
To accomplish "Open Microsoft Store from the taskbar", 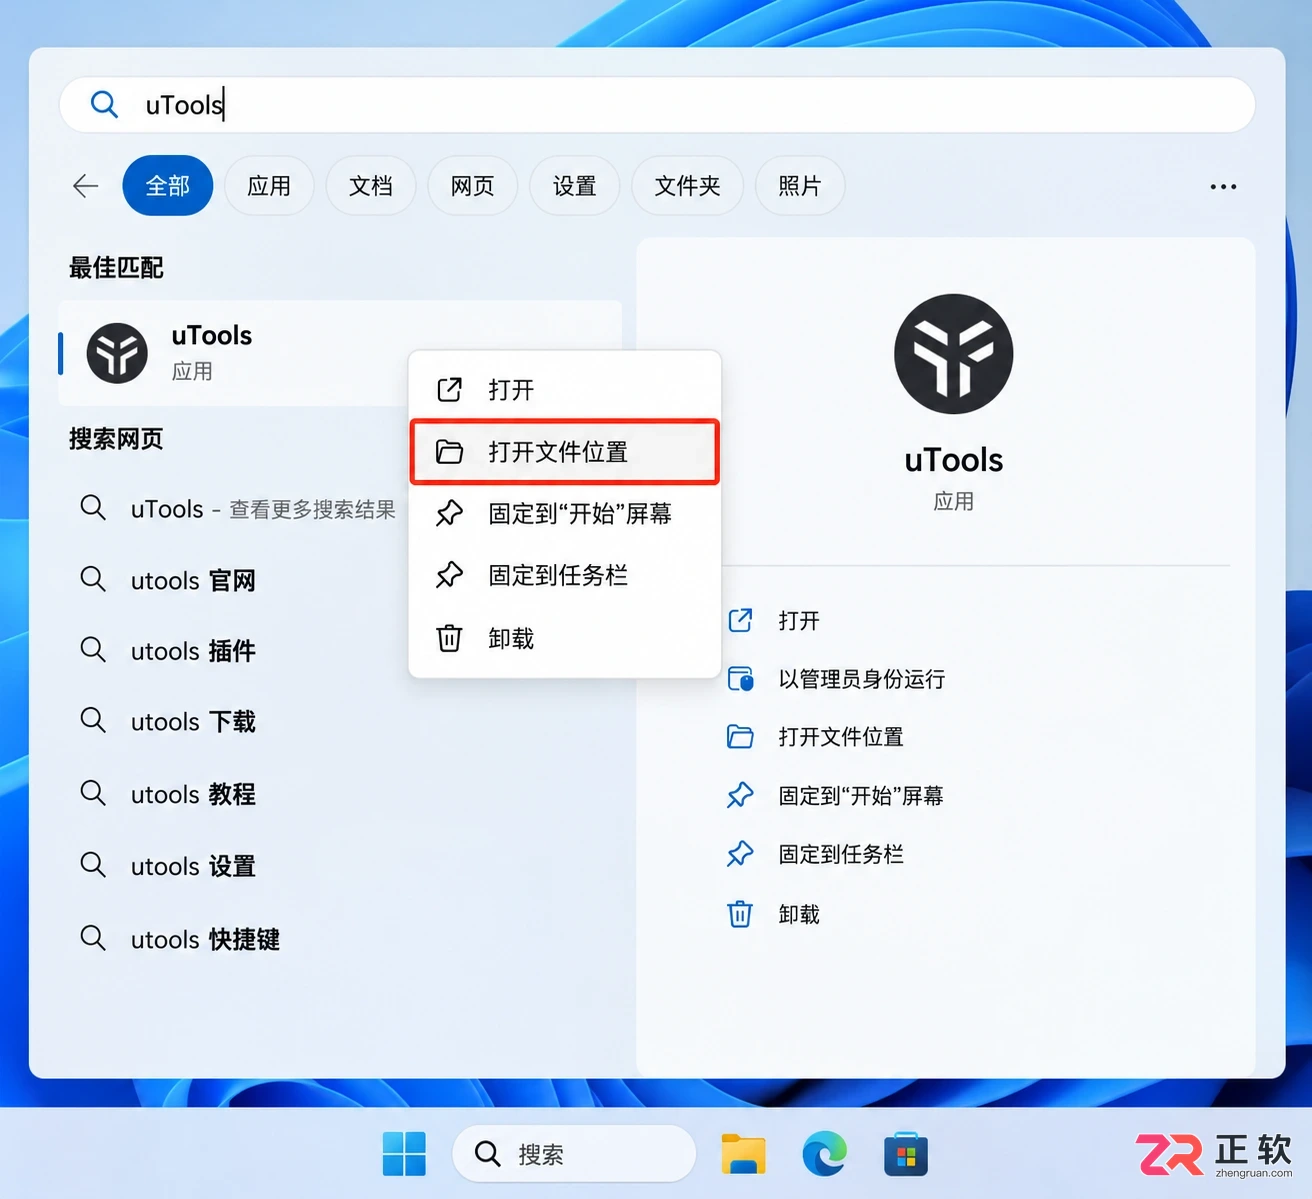I will [906, 1154].
